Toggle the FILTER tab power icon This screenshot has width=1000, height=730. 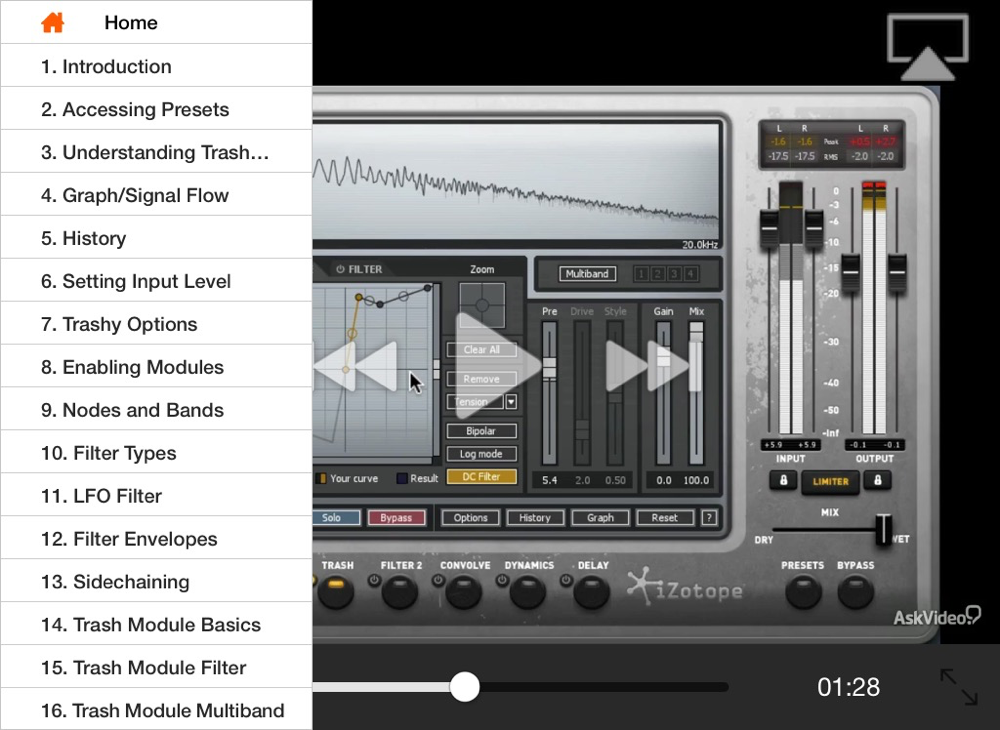click(x=340, y=269)
